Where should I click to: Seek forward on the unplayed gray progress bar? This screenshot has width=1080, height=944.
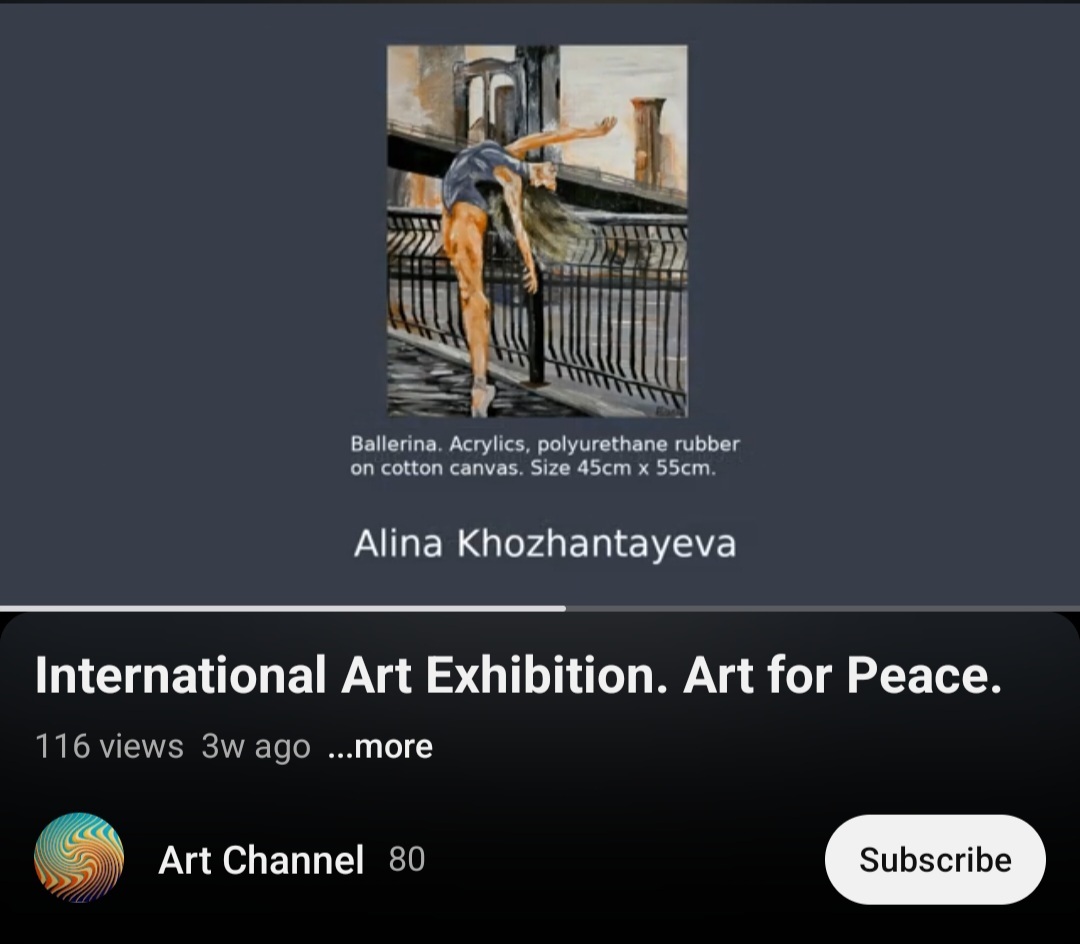[822, 609]
